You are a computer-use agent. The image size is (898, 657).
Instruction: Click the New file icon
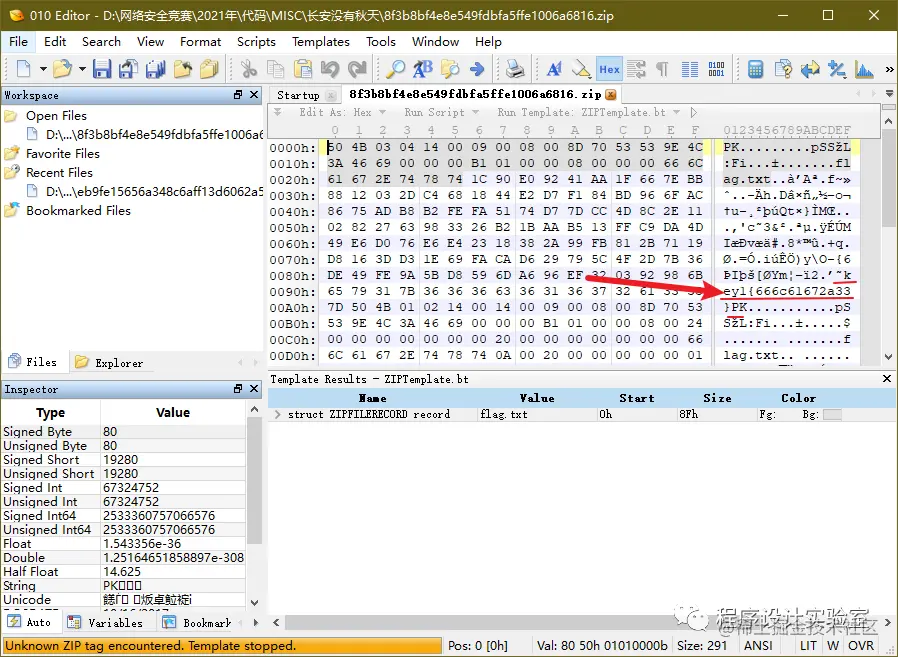(x=23, y=69)
